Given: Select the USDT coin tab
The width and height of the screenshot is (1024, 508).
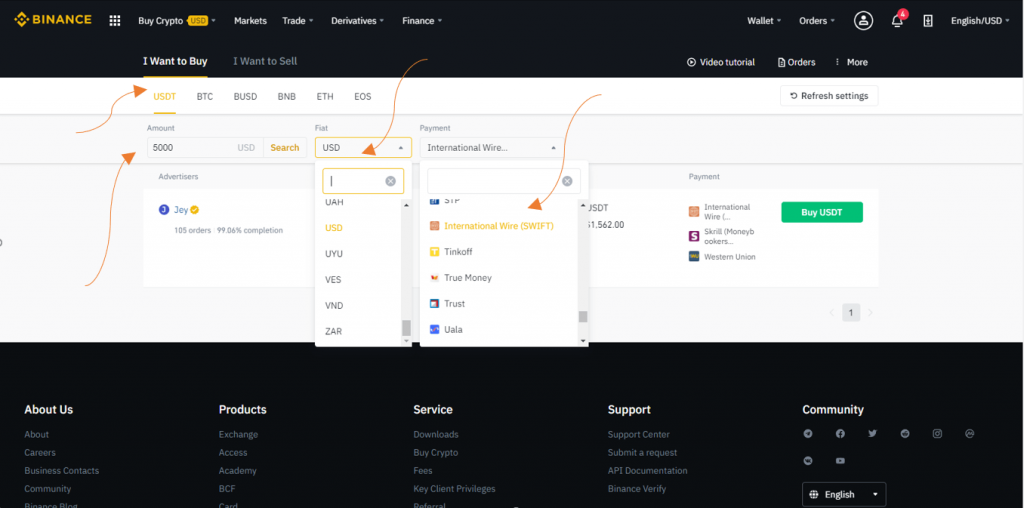Looking at the screenshot, I should click(x=165, y=97).
